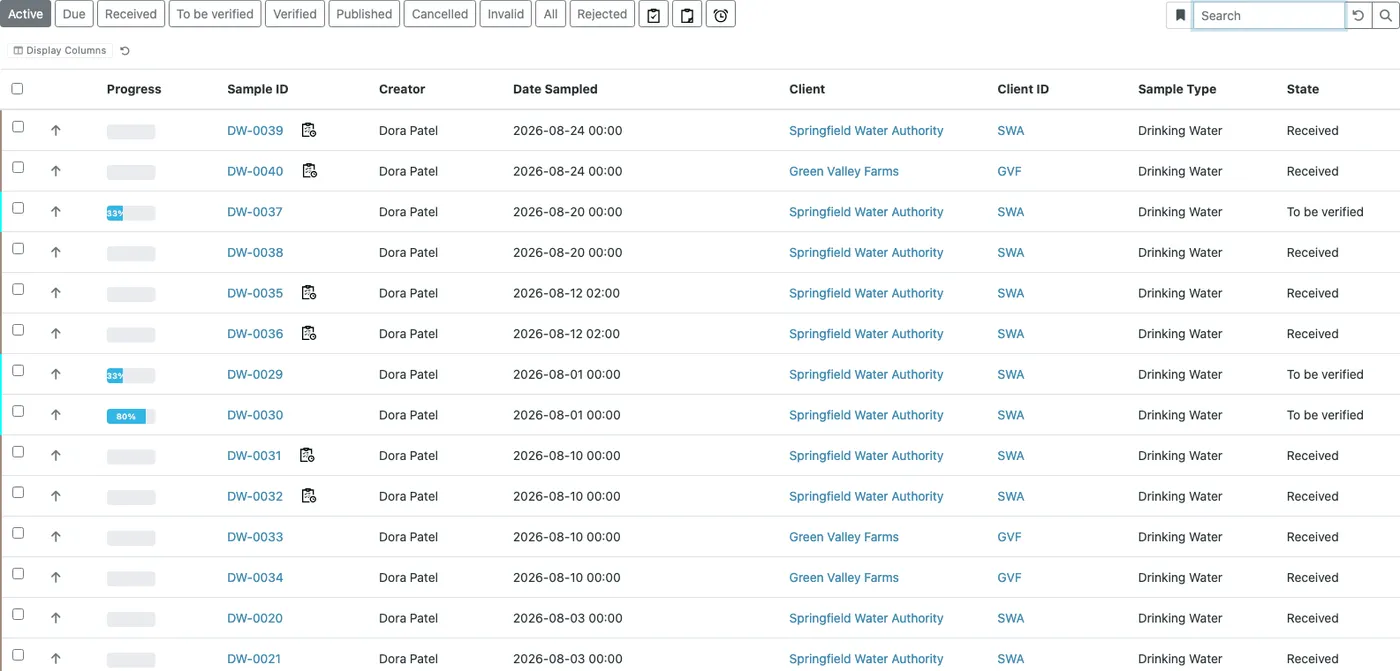1400x671 pixels.
Task: Show the Invalid samples tab
Action: pos(506,14)
